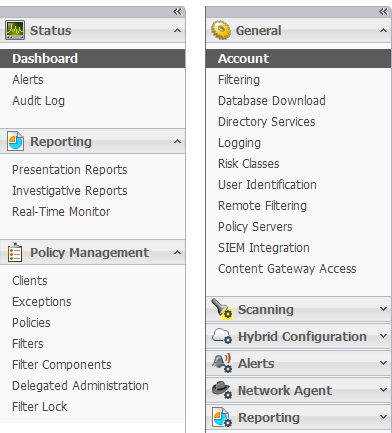392x433 pixels.
Task: Click the Network Agent hat icon
Action: coord(222,390)
